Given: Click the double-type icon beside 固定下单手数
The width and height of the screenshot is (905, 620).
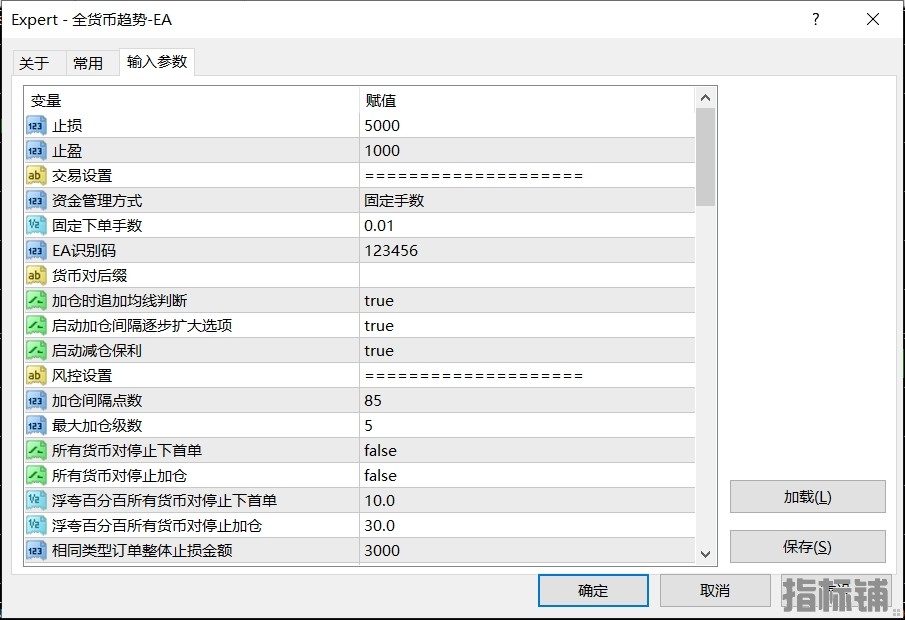Looking at the screenshot, I should [x=35, y=226].
